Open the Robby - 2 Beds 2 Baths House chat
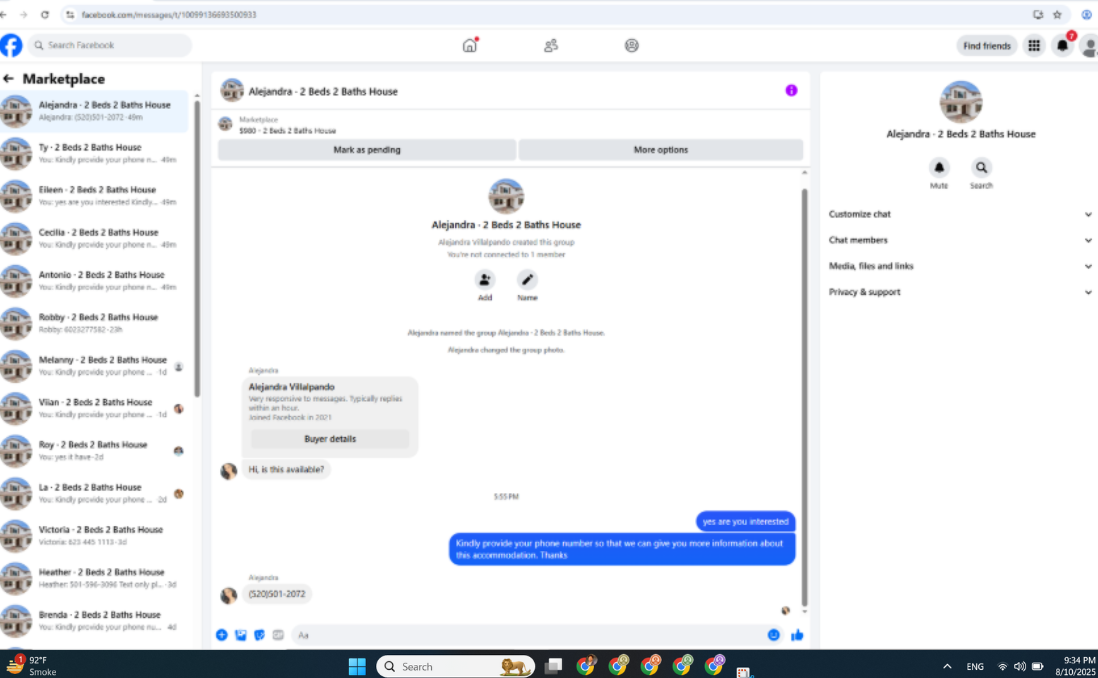This screenshot has width=1098, height=678. point(95,324)
